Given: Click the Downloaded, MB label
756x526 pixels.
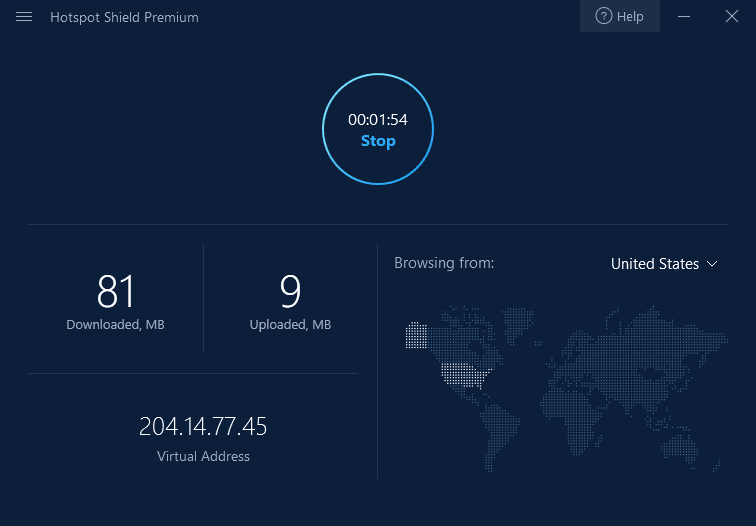Looking at the screenshot, I should [115, 324].
